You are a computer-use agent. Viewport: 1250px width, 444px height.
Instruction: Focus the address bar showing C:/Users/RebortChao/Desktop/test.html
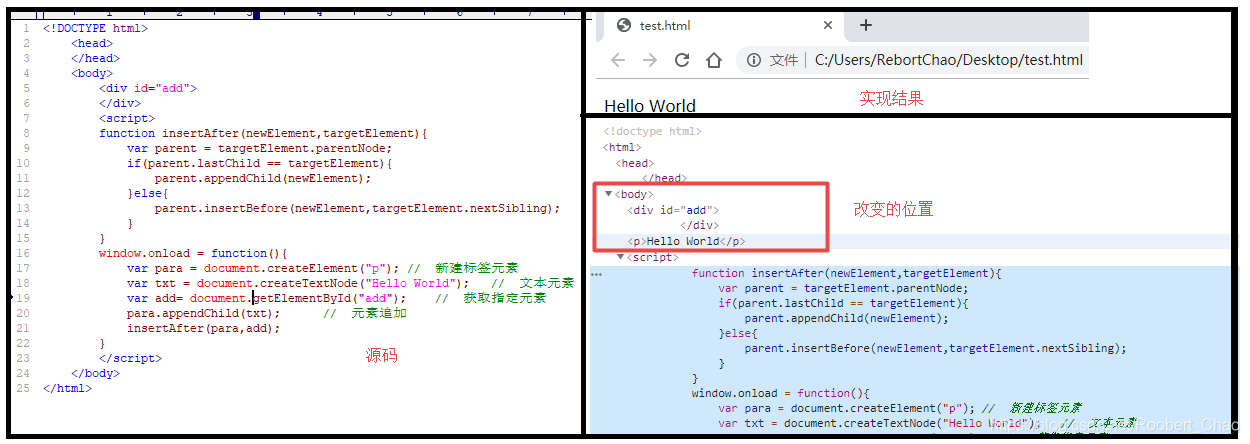coord(949,60)
